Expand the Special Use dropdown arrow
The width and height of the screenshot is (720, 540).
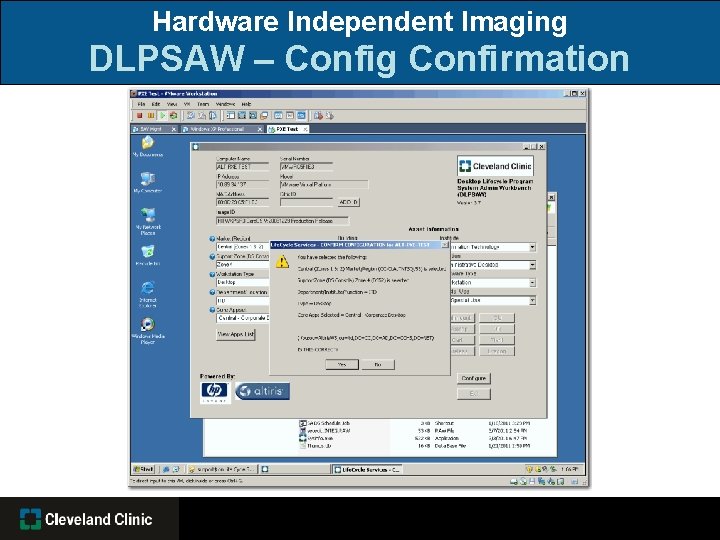[532, 301]
